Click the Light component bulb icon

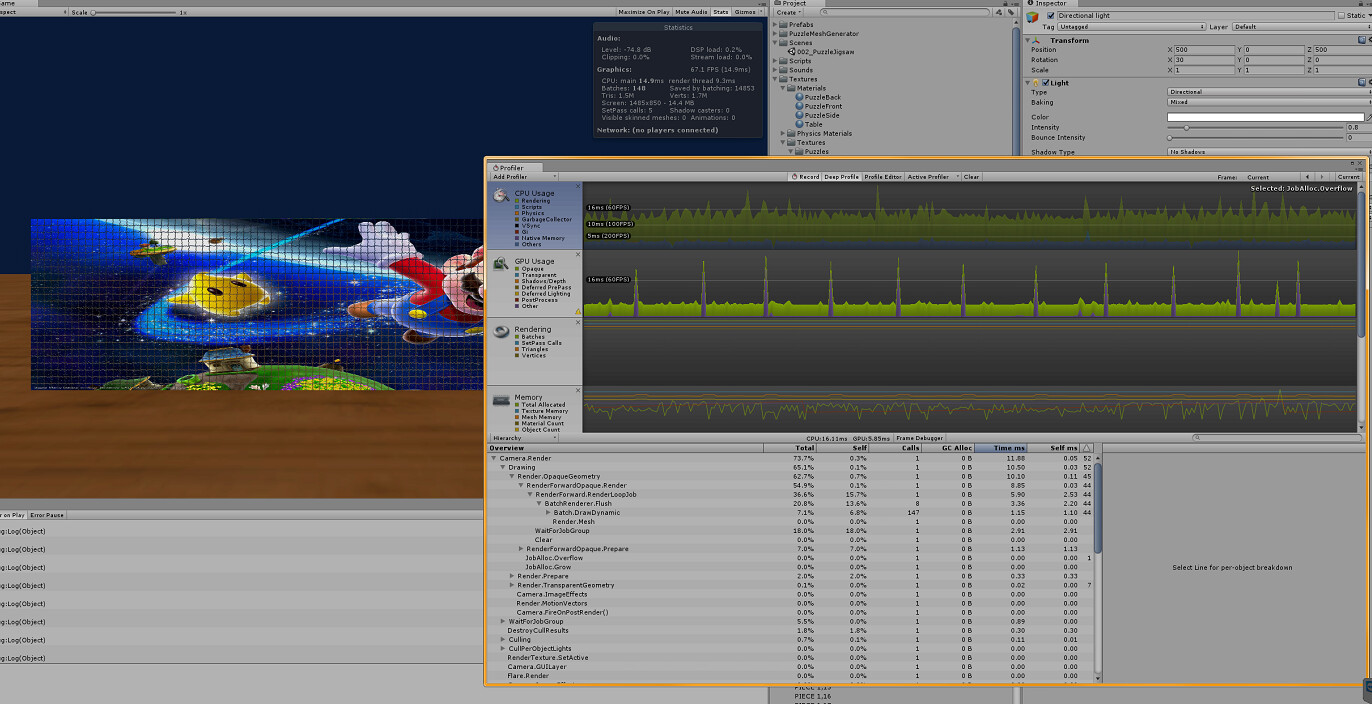1035,83
